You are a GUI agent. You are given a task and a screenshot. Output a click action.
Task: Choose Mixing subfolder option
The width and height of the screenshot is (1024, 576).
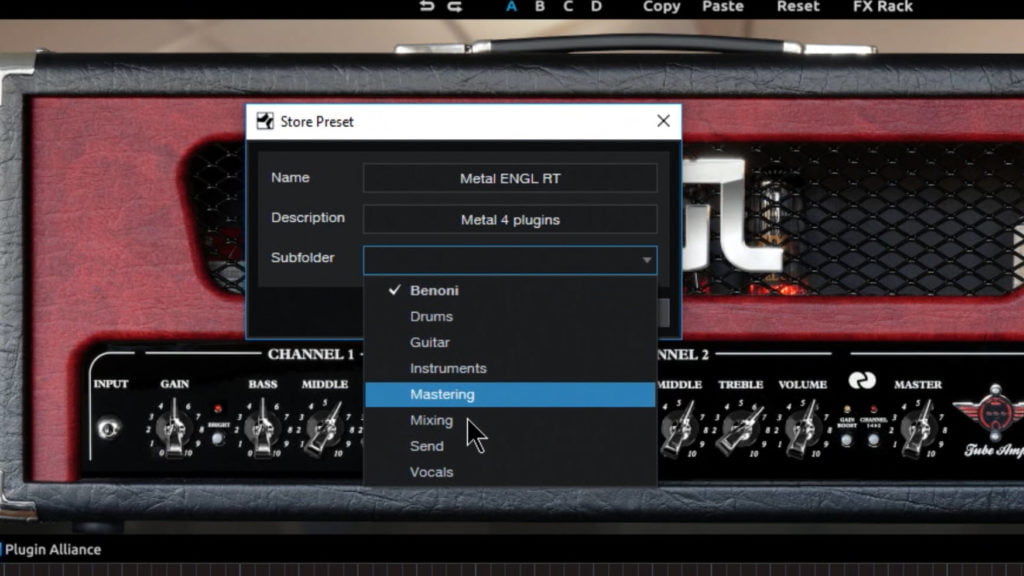tap(510, 420)
